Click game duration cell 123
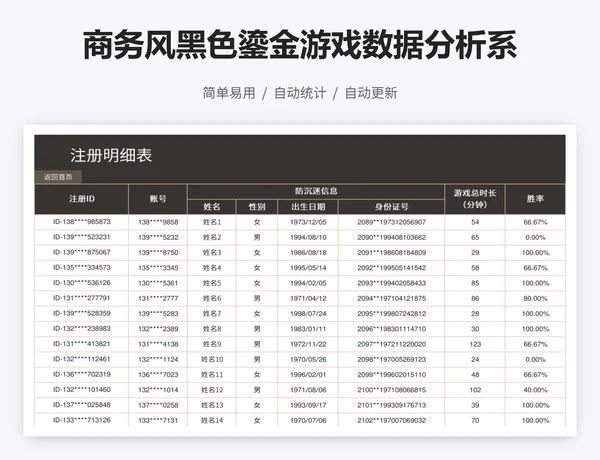This screenshot has width=600, height=460. tap(475, 344)
